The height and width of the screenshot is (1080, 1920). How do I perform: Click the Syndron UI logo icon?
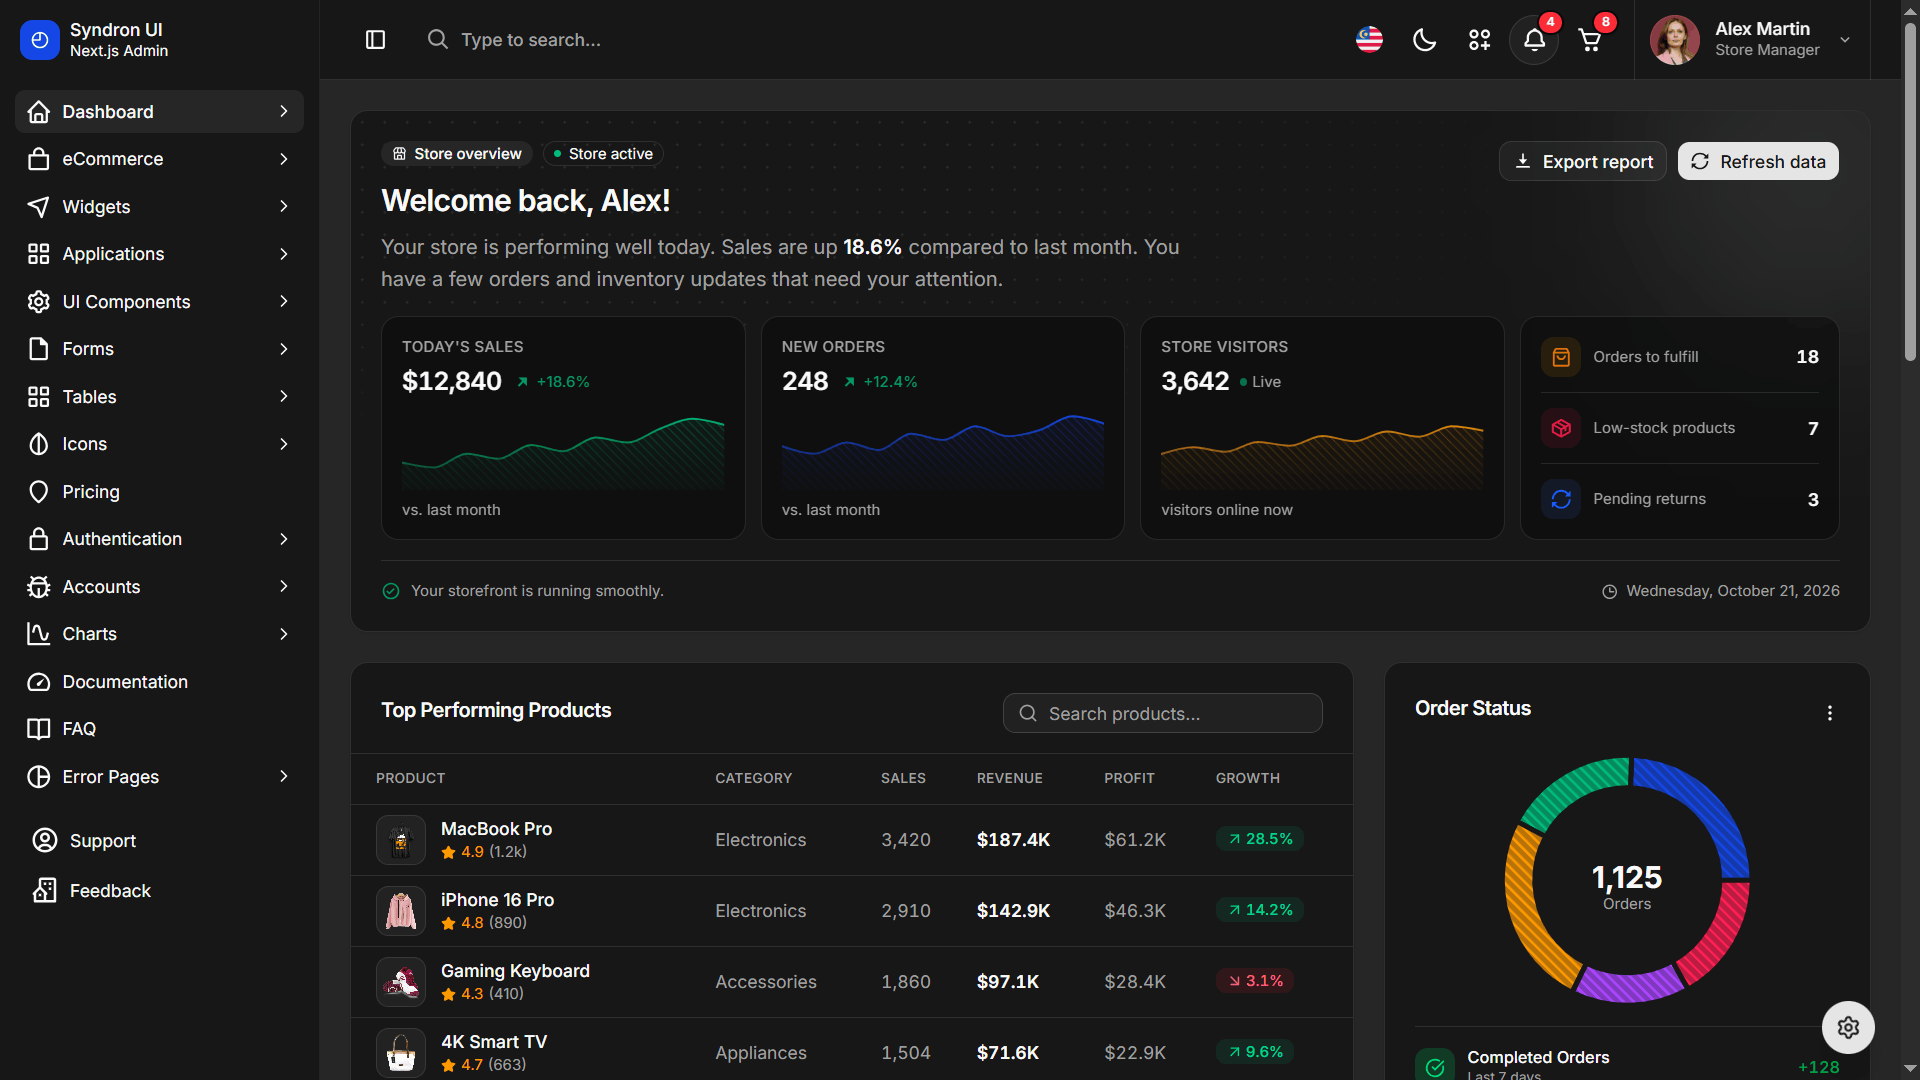[x=40, y=40]
